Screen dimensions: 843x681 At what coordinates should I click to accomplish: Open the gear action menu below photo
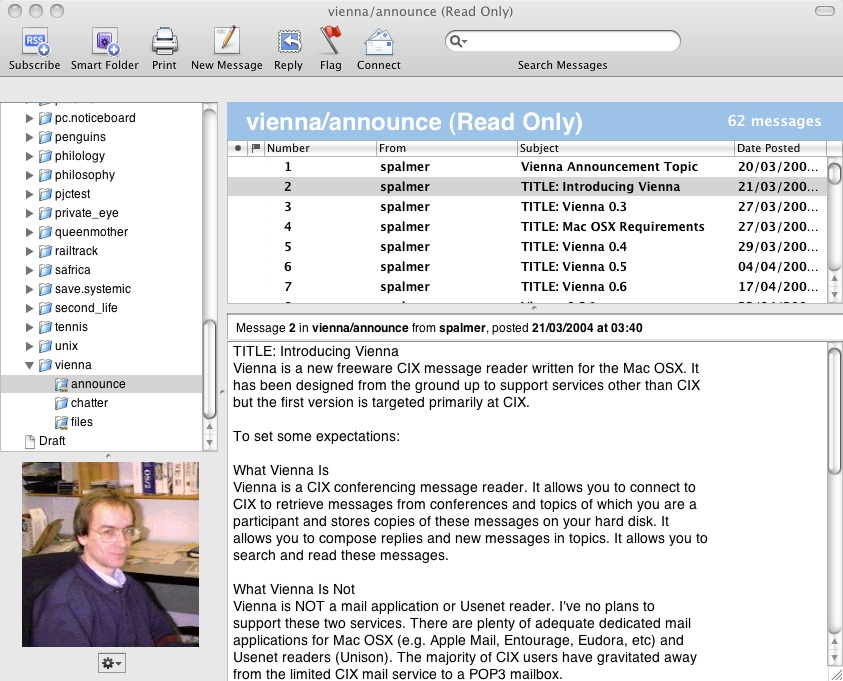point(111,663)
